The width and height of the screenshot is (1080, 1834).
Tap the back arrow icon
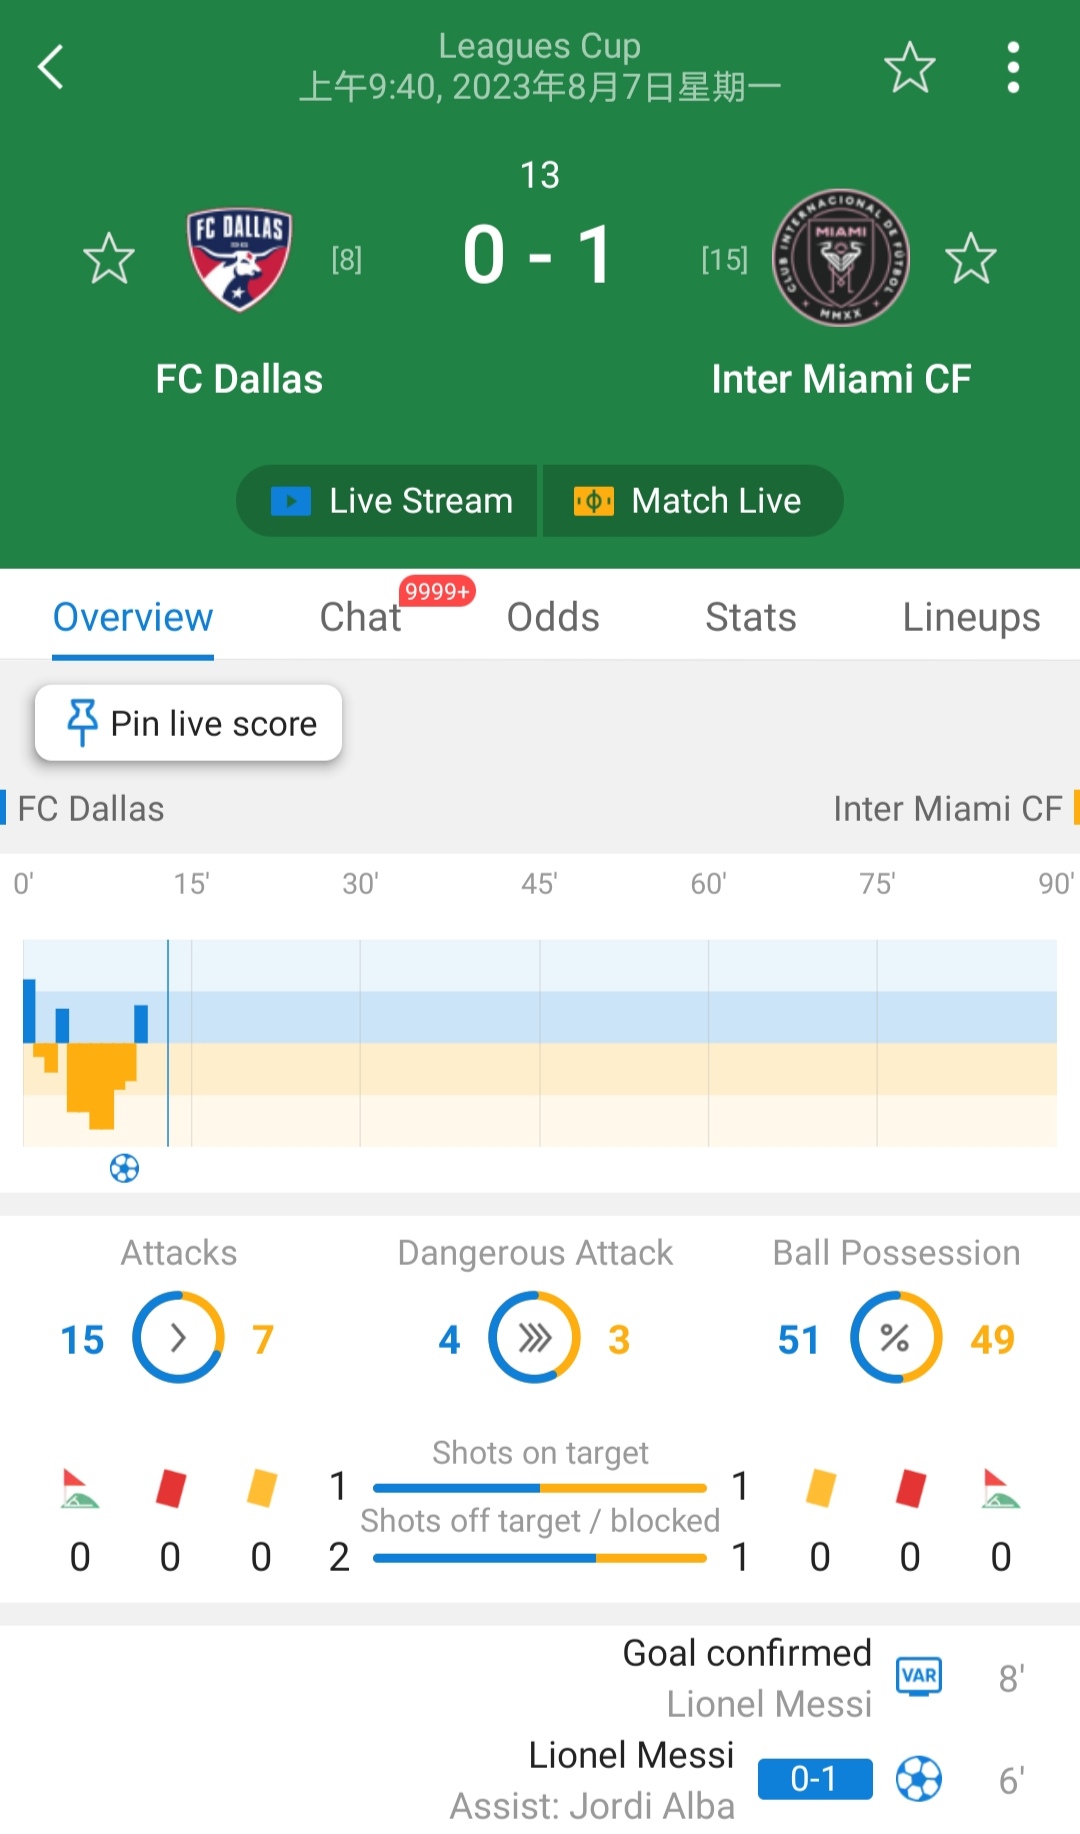point(51,67)
